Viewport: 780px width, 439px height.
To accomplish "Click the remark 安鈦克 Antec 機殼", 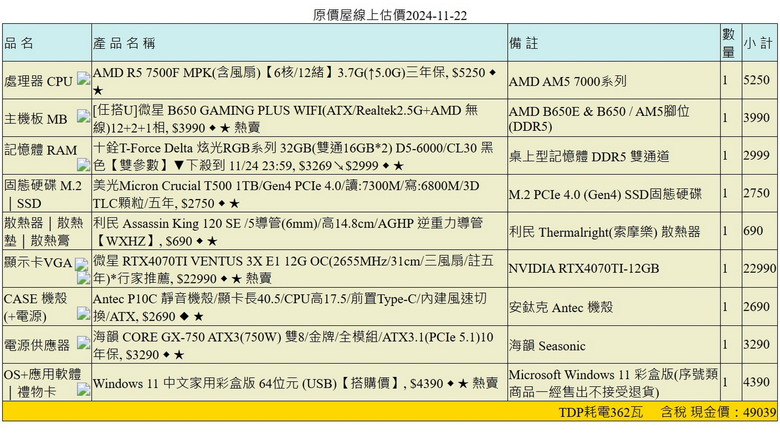I will 561,307.
